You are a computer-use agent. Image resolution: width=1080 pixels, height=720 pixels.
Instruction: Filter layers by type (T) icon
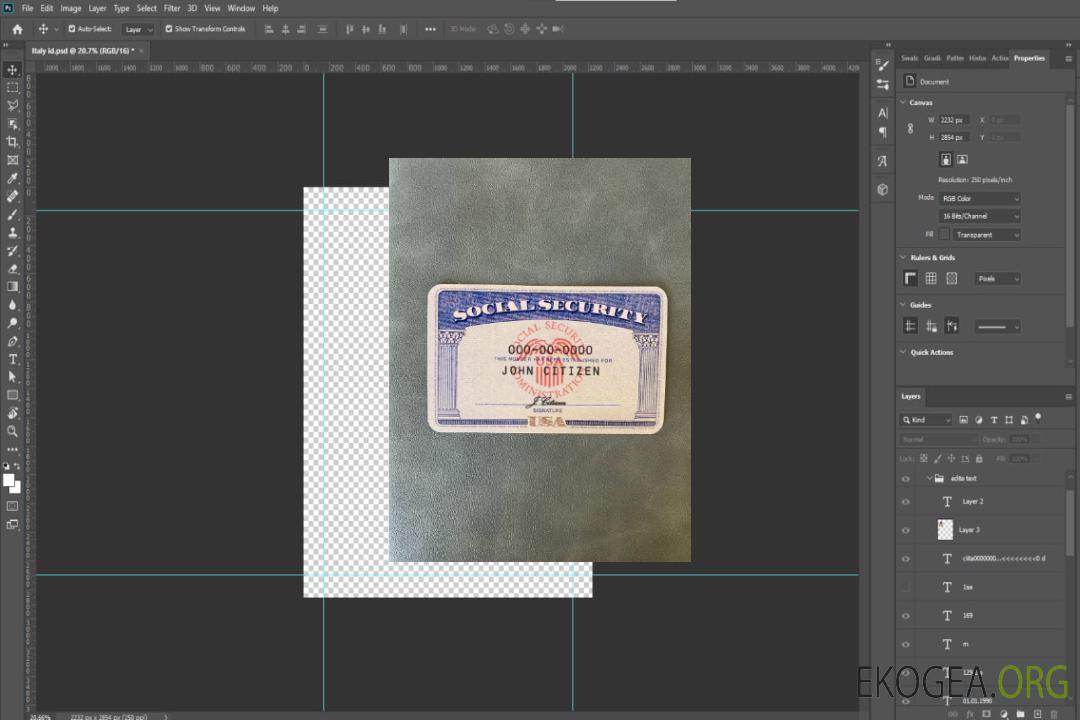coord(994,420)
